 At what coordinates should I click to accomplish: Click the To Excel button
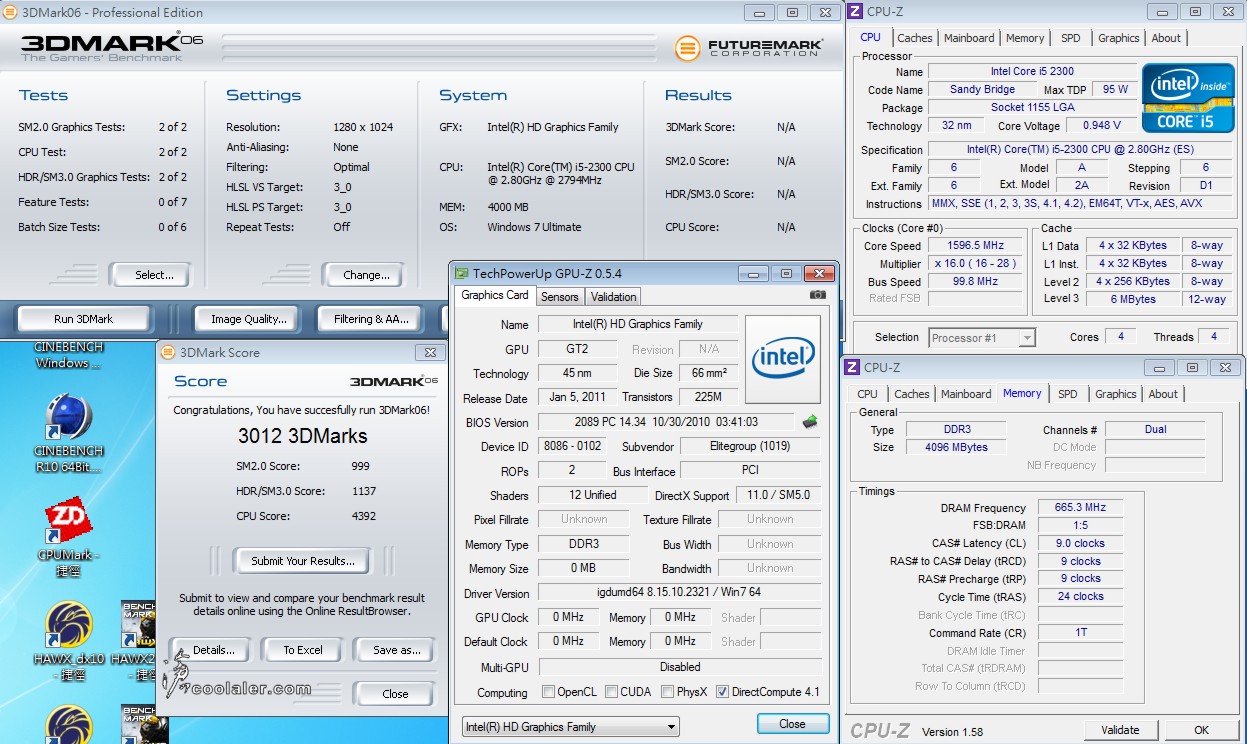[x=303, y=650]
